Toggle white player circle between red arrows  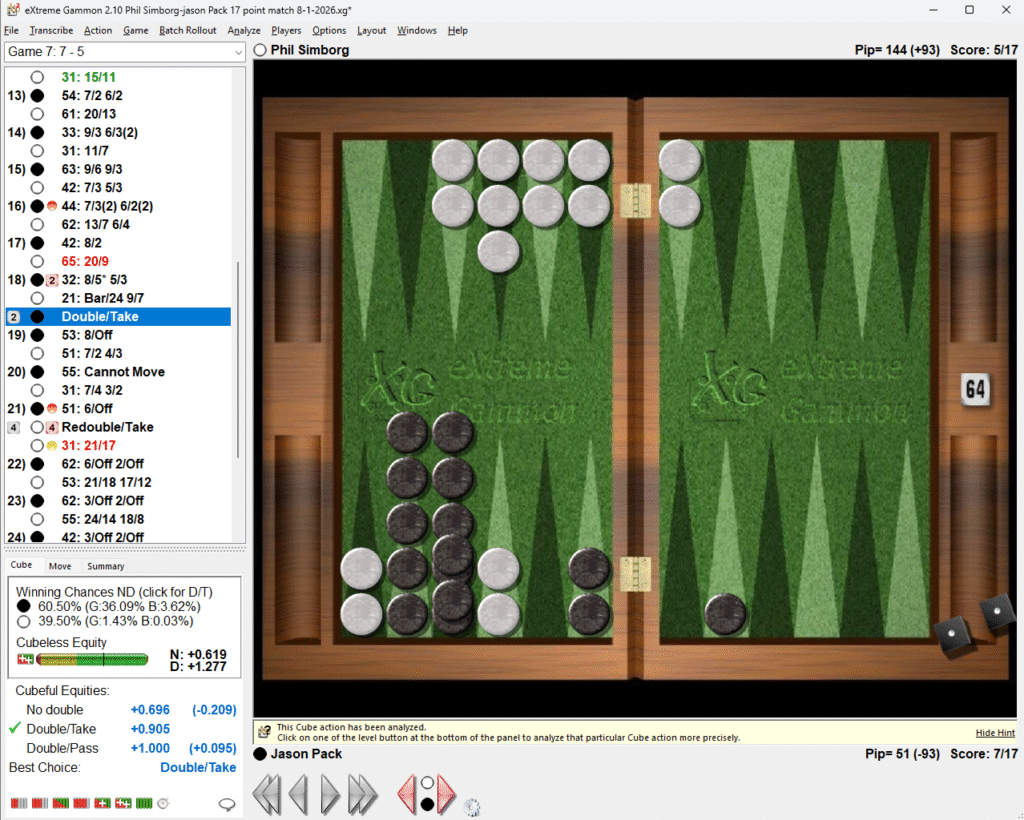(427, 782)
